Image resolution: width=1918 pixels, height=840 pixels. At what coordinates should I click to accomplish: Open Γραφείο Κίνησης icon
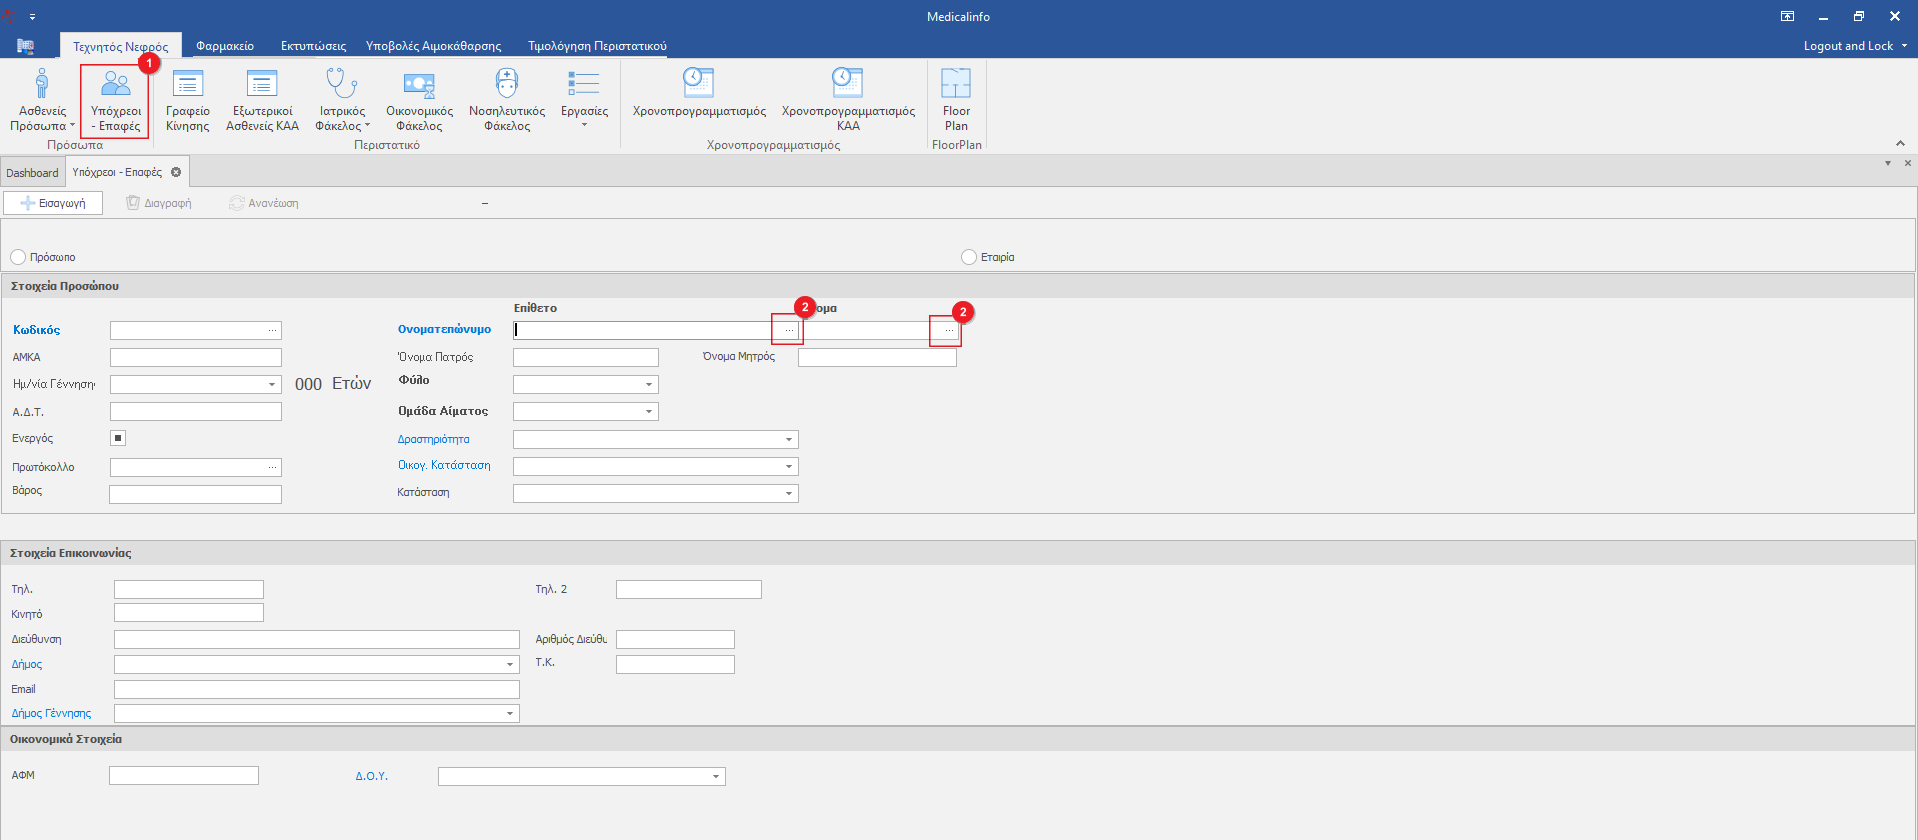coord(187,85)
